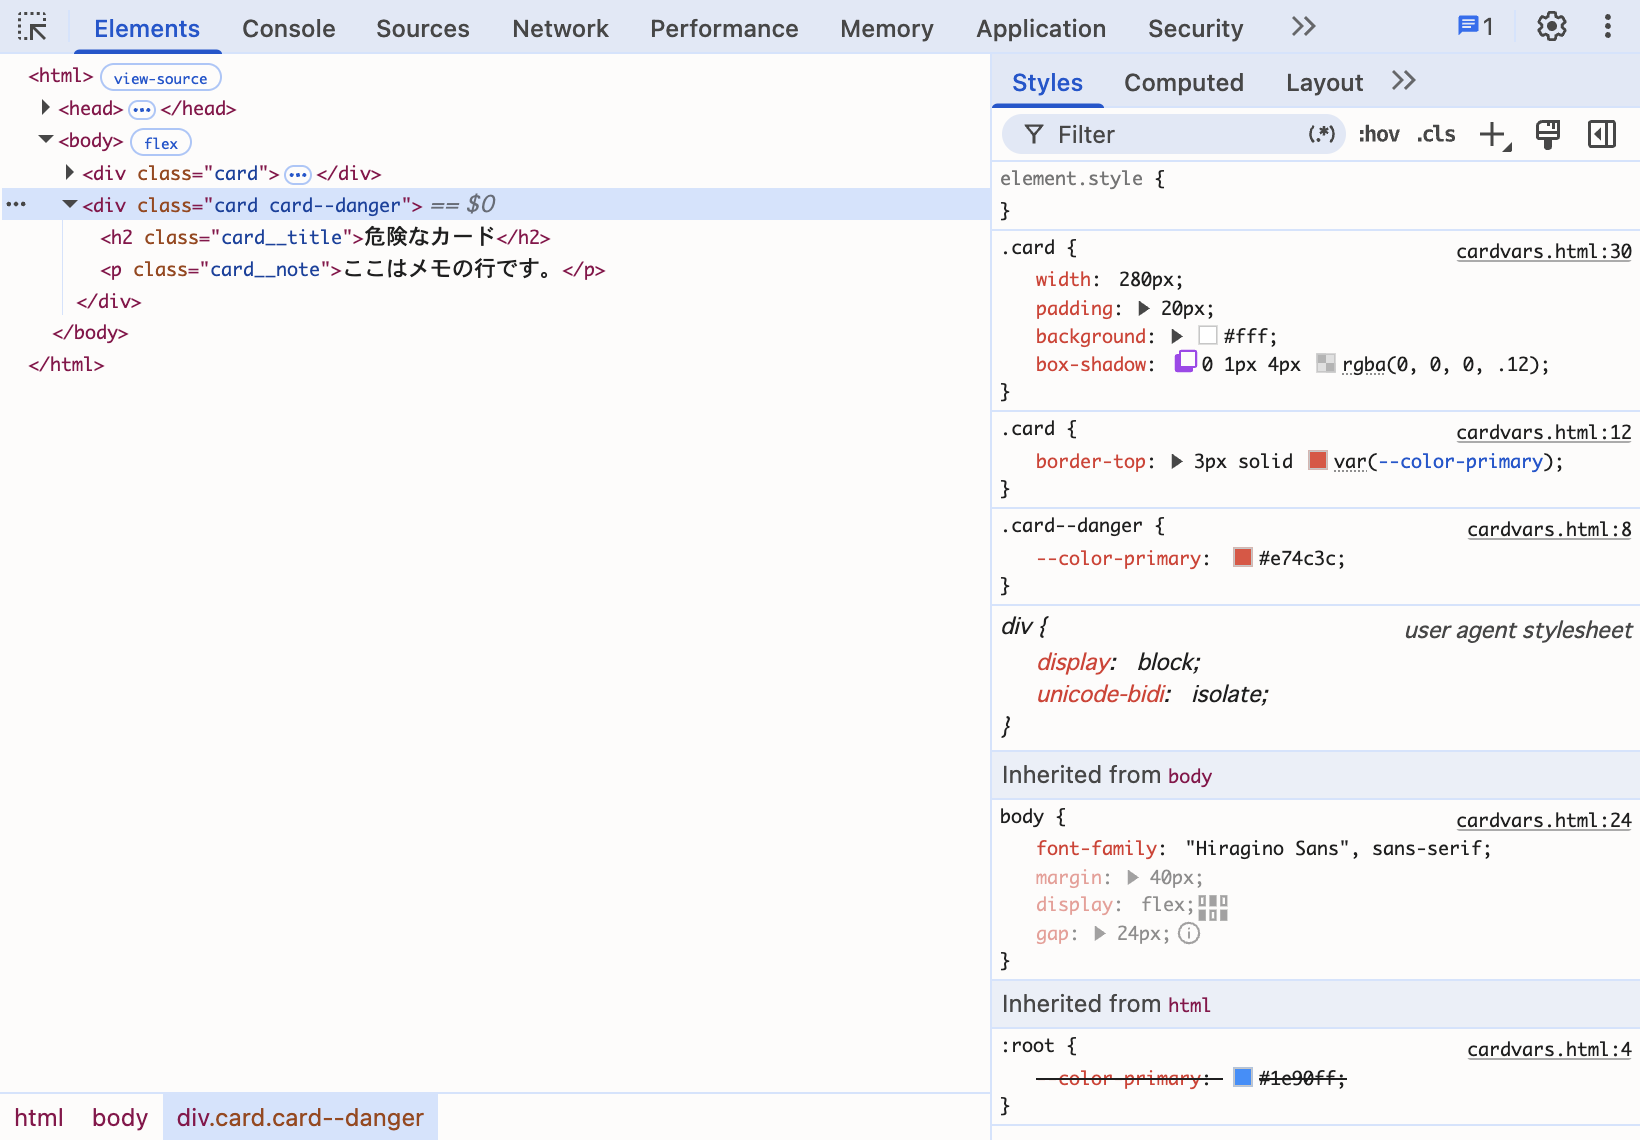Expand the background shorthand property
Screen dimensions: 1640x1140
(1177, 336)
